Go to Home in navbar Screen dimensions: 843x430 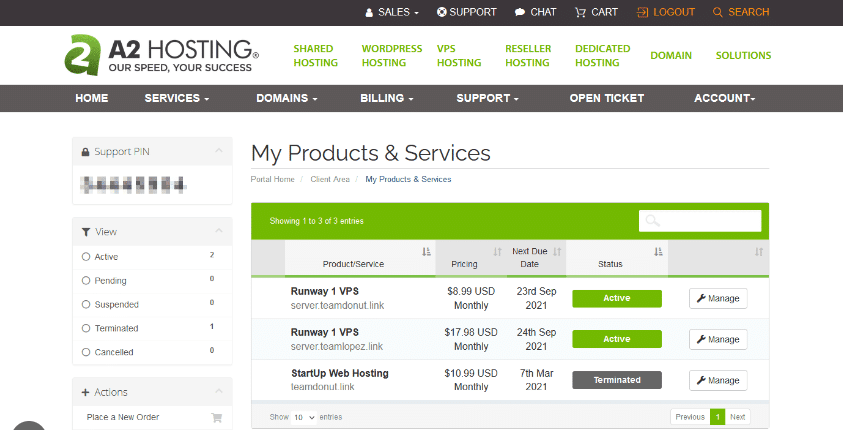[x=91, y=98]
